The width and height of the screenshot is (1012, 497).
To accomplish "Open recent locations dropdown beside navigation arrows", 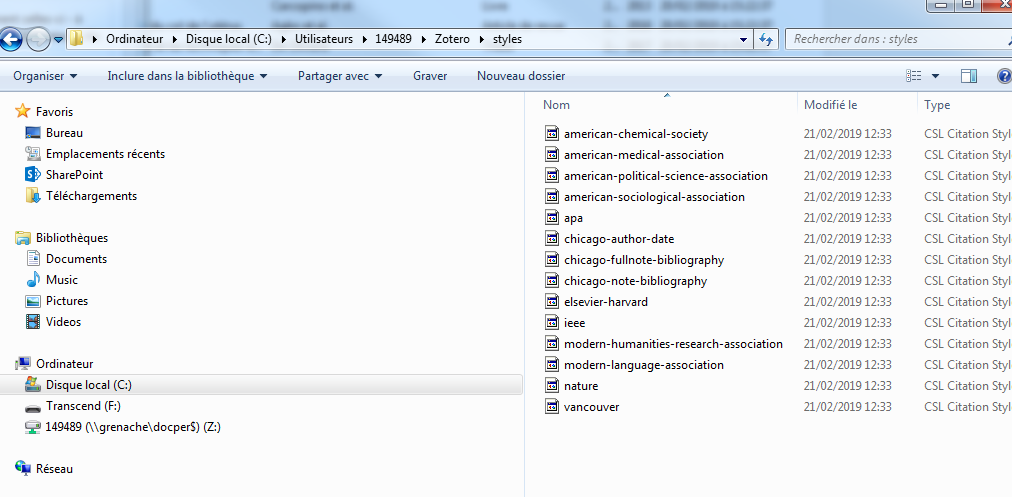I will 58,39.
